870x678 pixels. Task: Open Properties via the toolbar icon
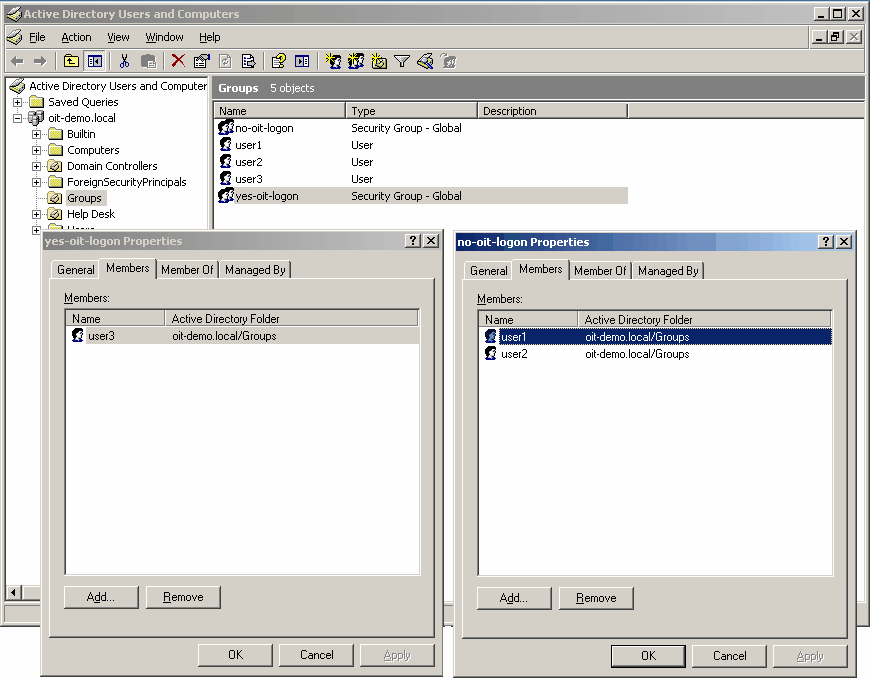click(x=202, y=61)
